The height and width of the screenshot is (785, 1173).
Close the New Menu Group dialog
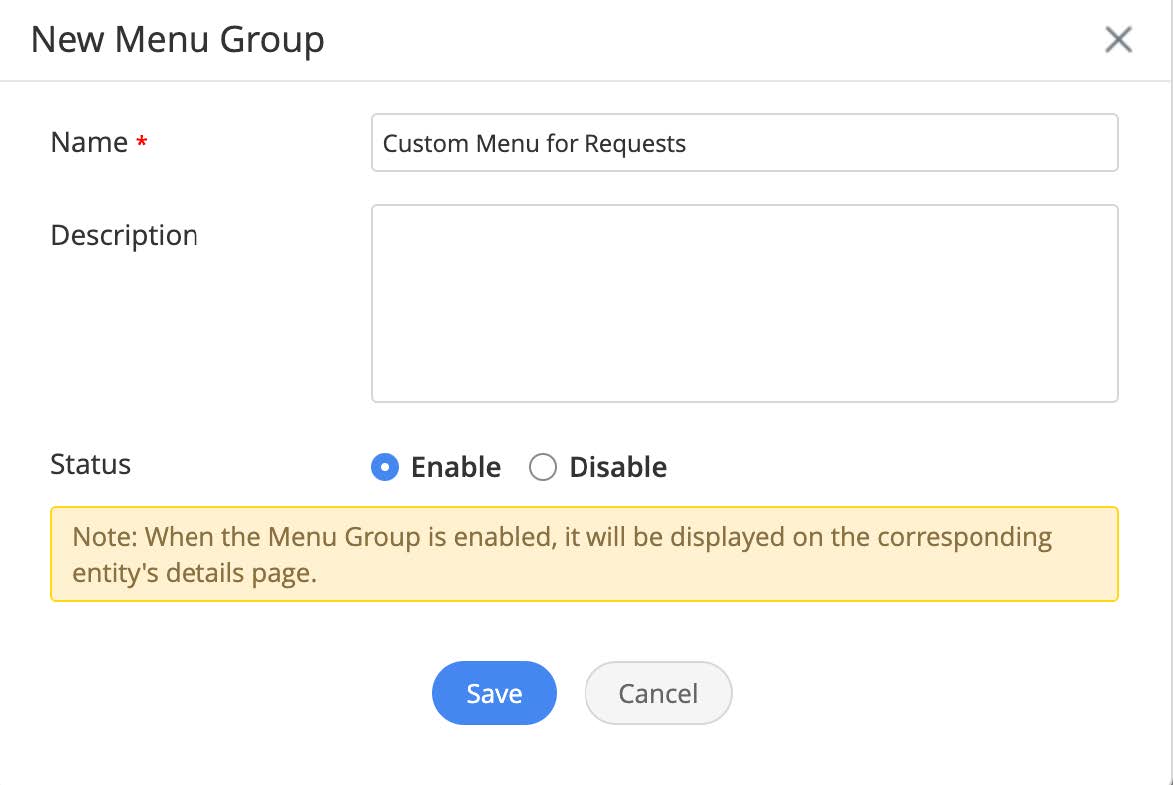click(x=1117, y=40)
